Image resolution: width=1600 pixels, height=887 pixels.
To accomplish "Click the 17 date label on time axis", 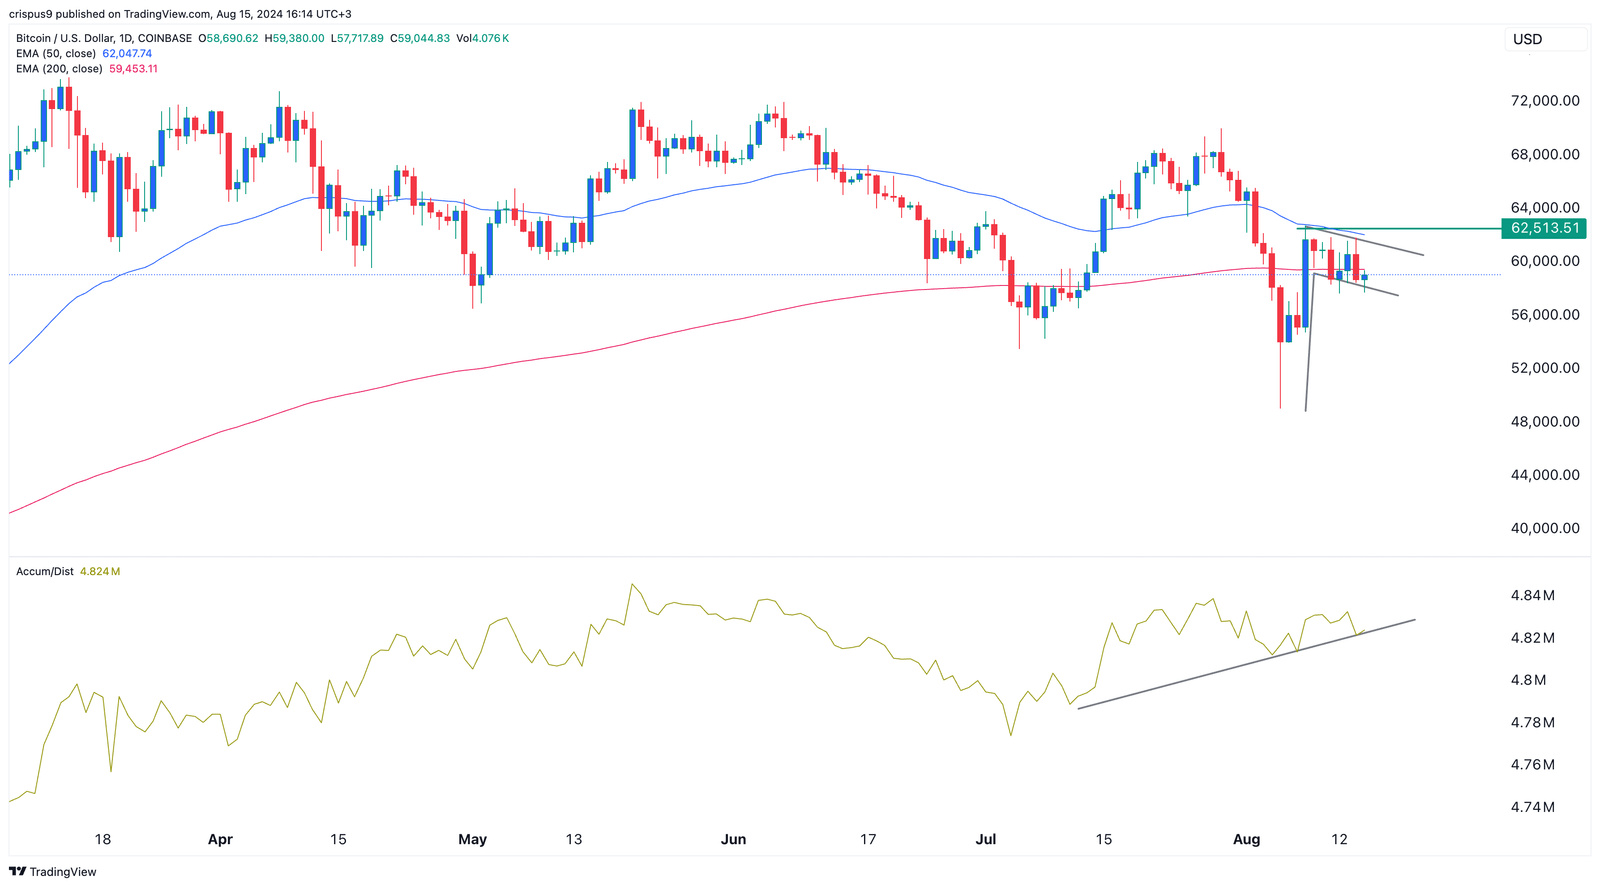I will pyautogui.click(x=868, y=840).
